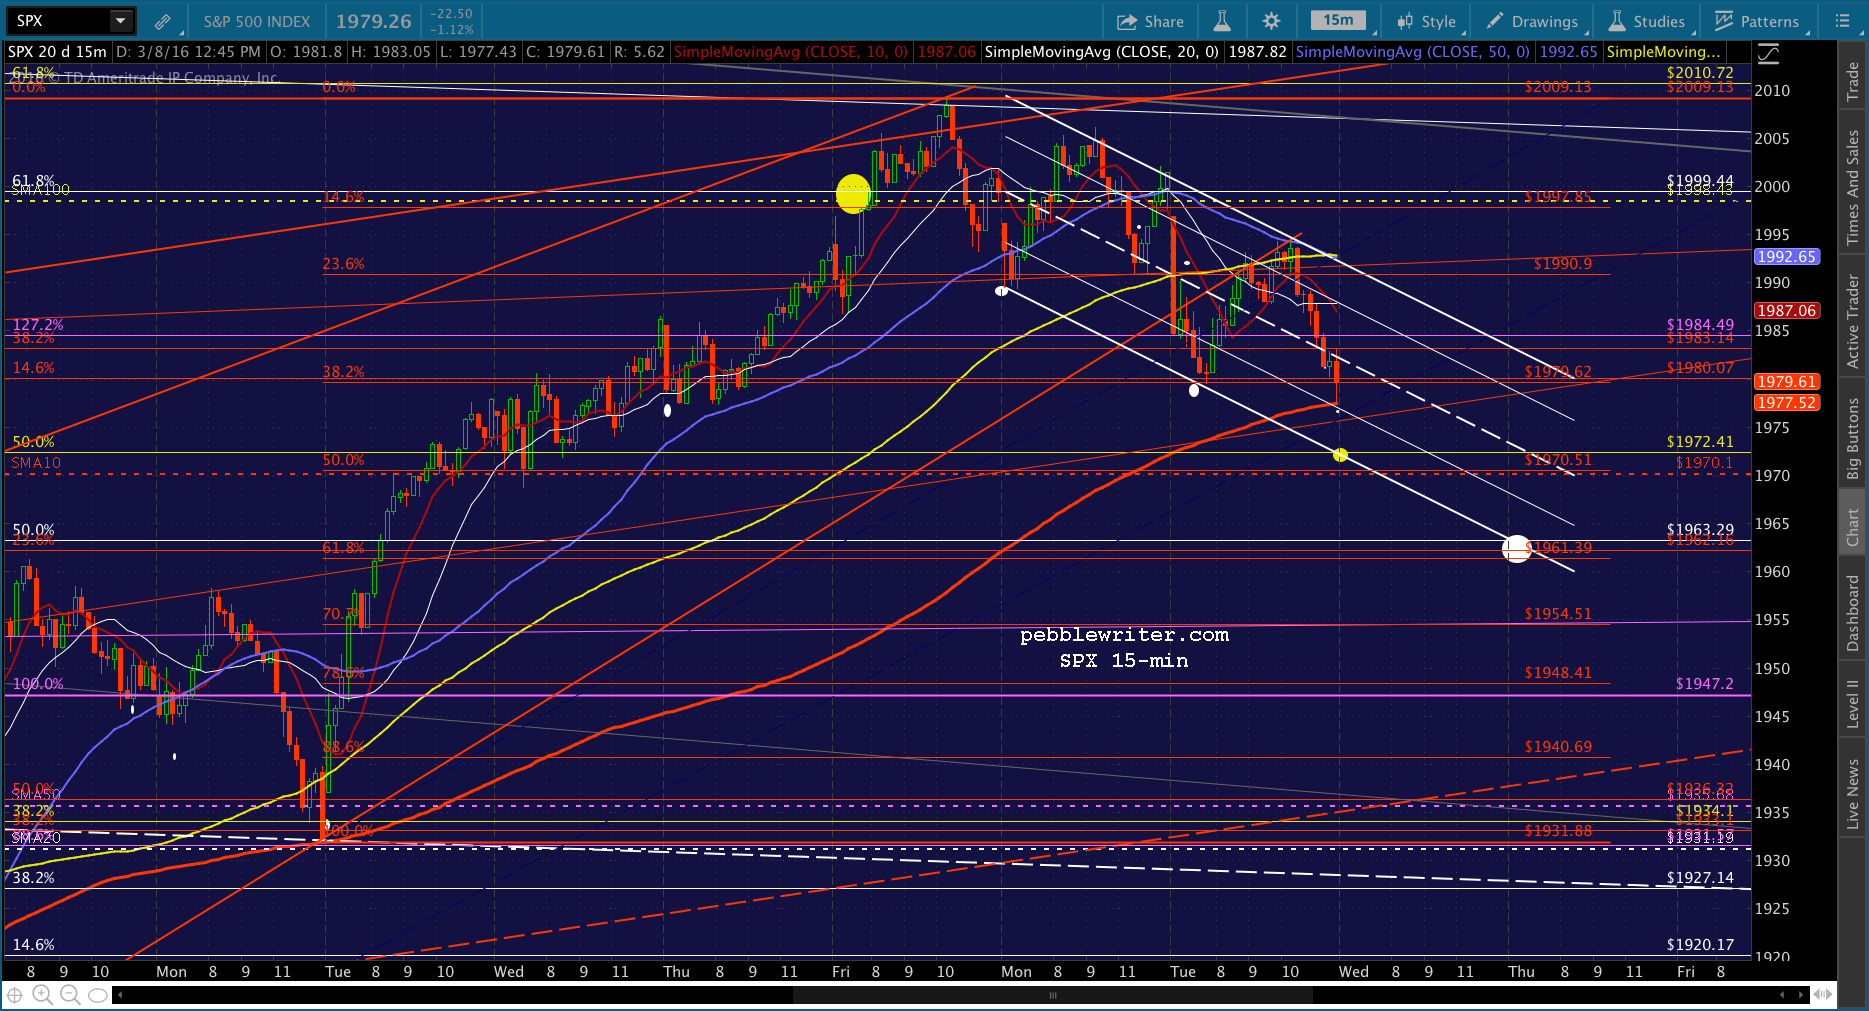The width and height of the screenshot is (1869, 1011).
Task: Click the left arrow at scrollbar start
Action: tap(120, 995)
